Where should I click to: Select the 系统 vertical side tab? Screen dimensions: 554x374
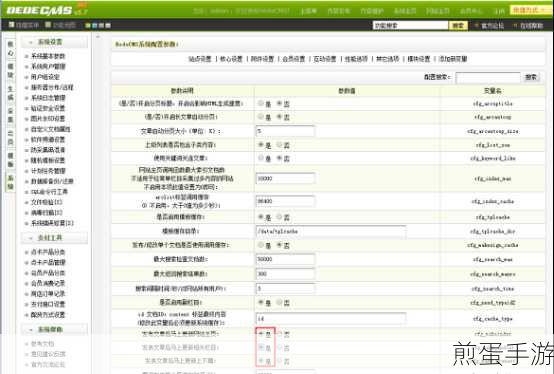tap(11, 182)
